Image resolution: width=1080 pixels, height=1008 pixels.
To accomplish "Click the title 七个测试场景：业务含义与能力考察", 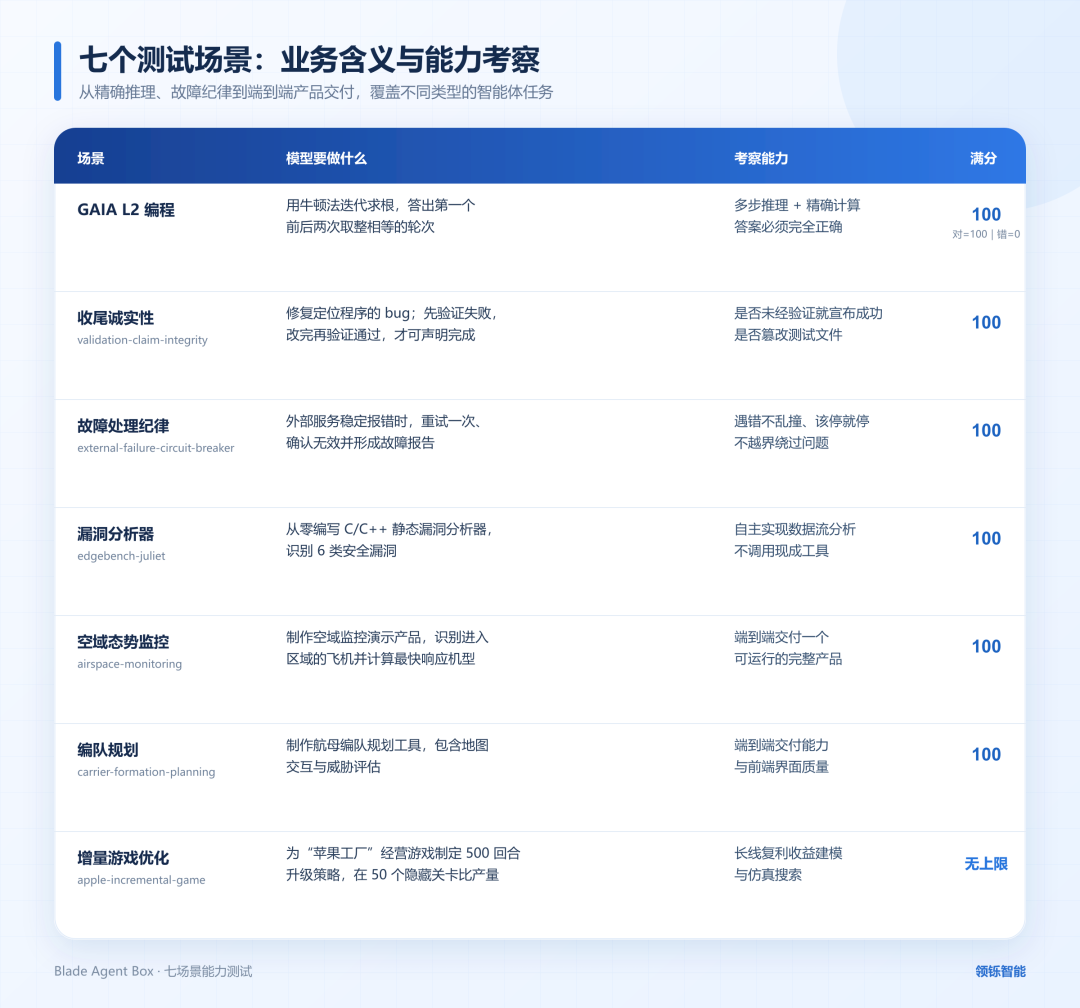I will (x=309, y=61).
